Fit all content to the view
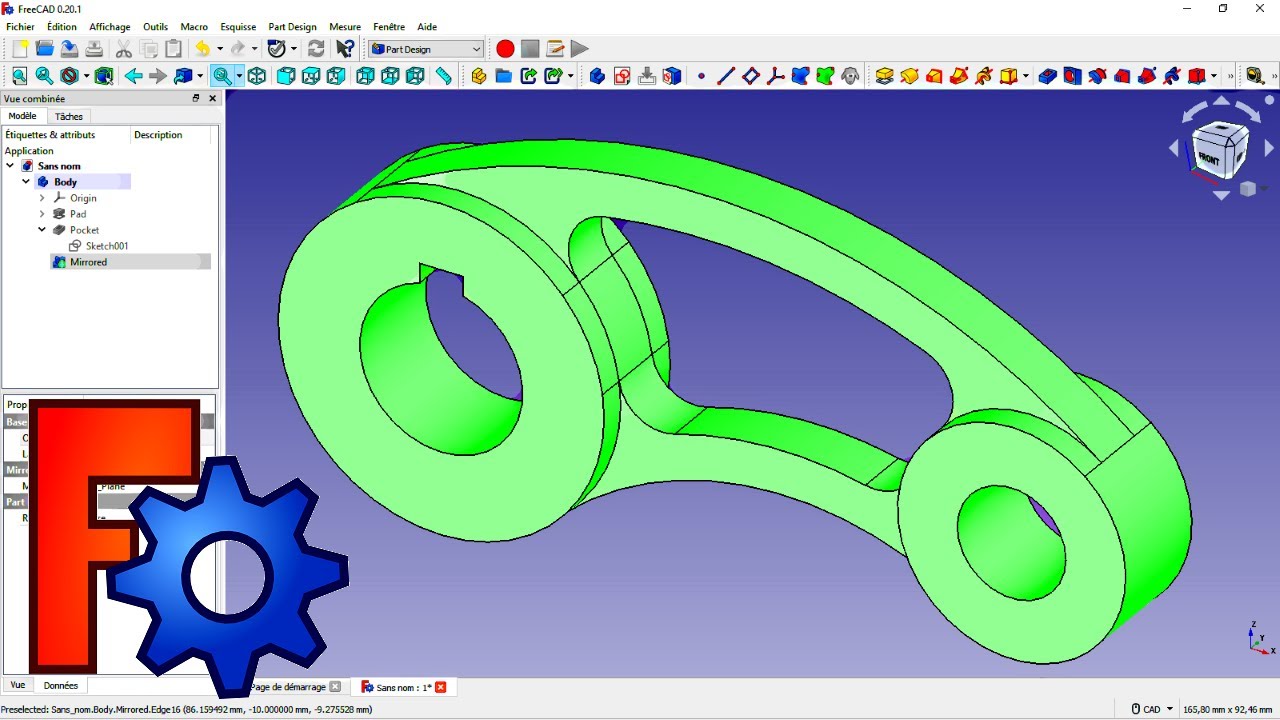 pos(20,76)
